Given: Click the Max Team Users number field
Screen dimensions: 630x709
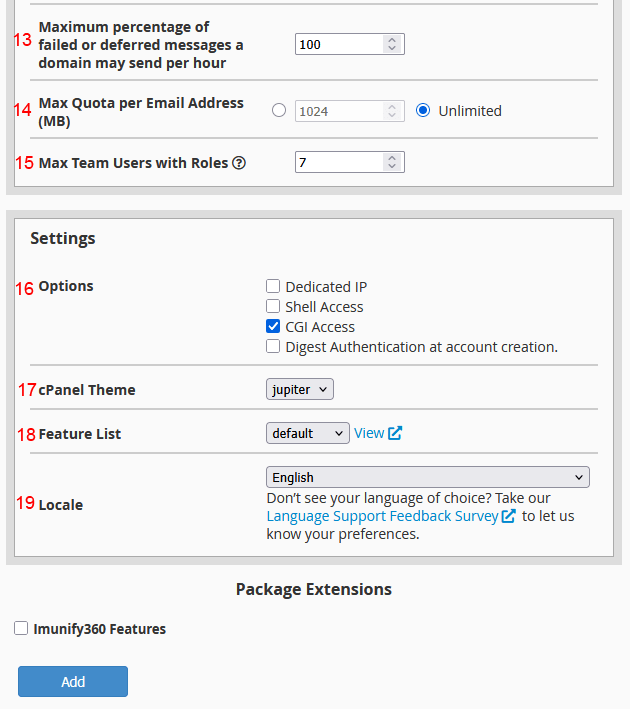Looking at the screenshot, I should tap(339, 162).
